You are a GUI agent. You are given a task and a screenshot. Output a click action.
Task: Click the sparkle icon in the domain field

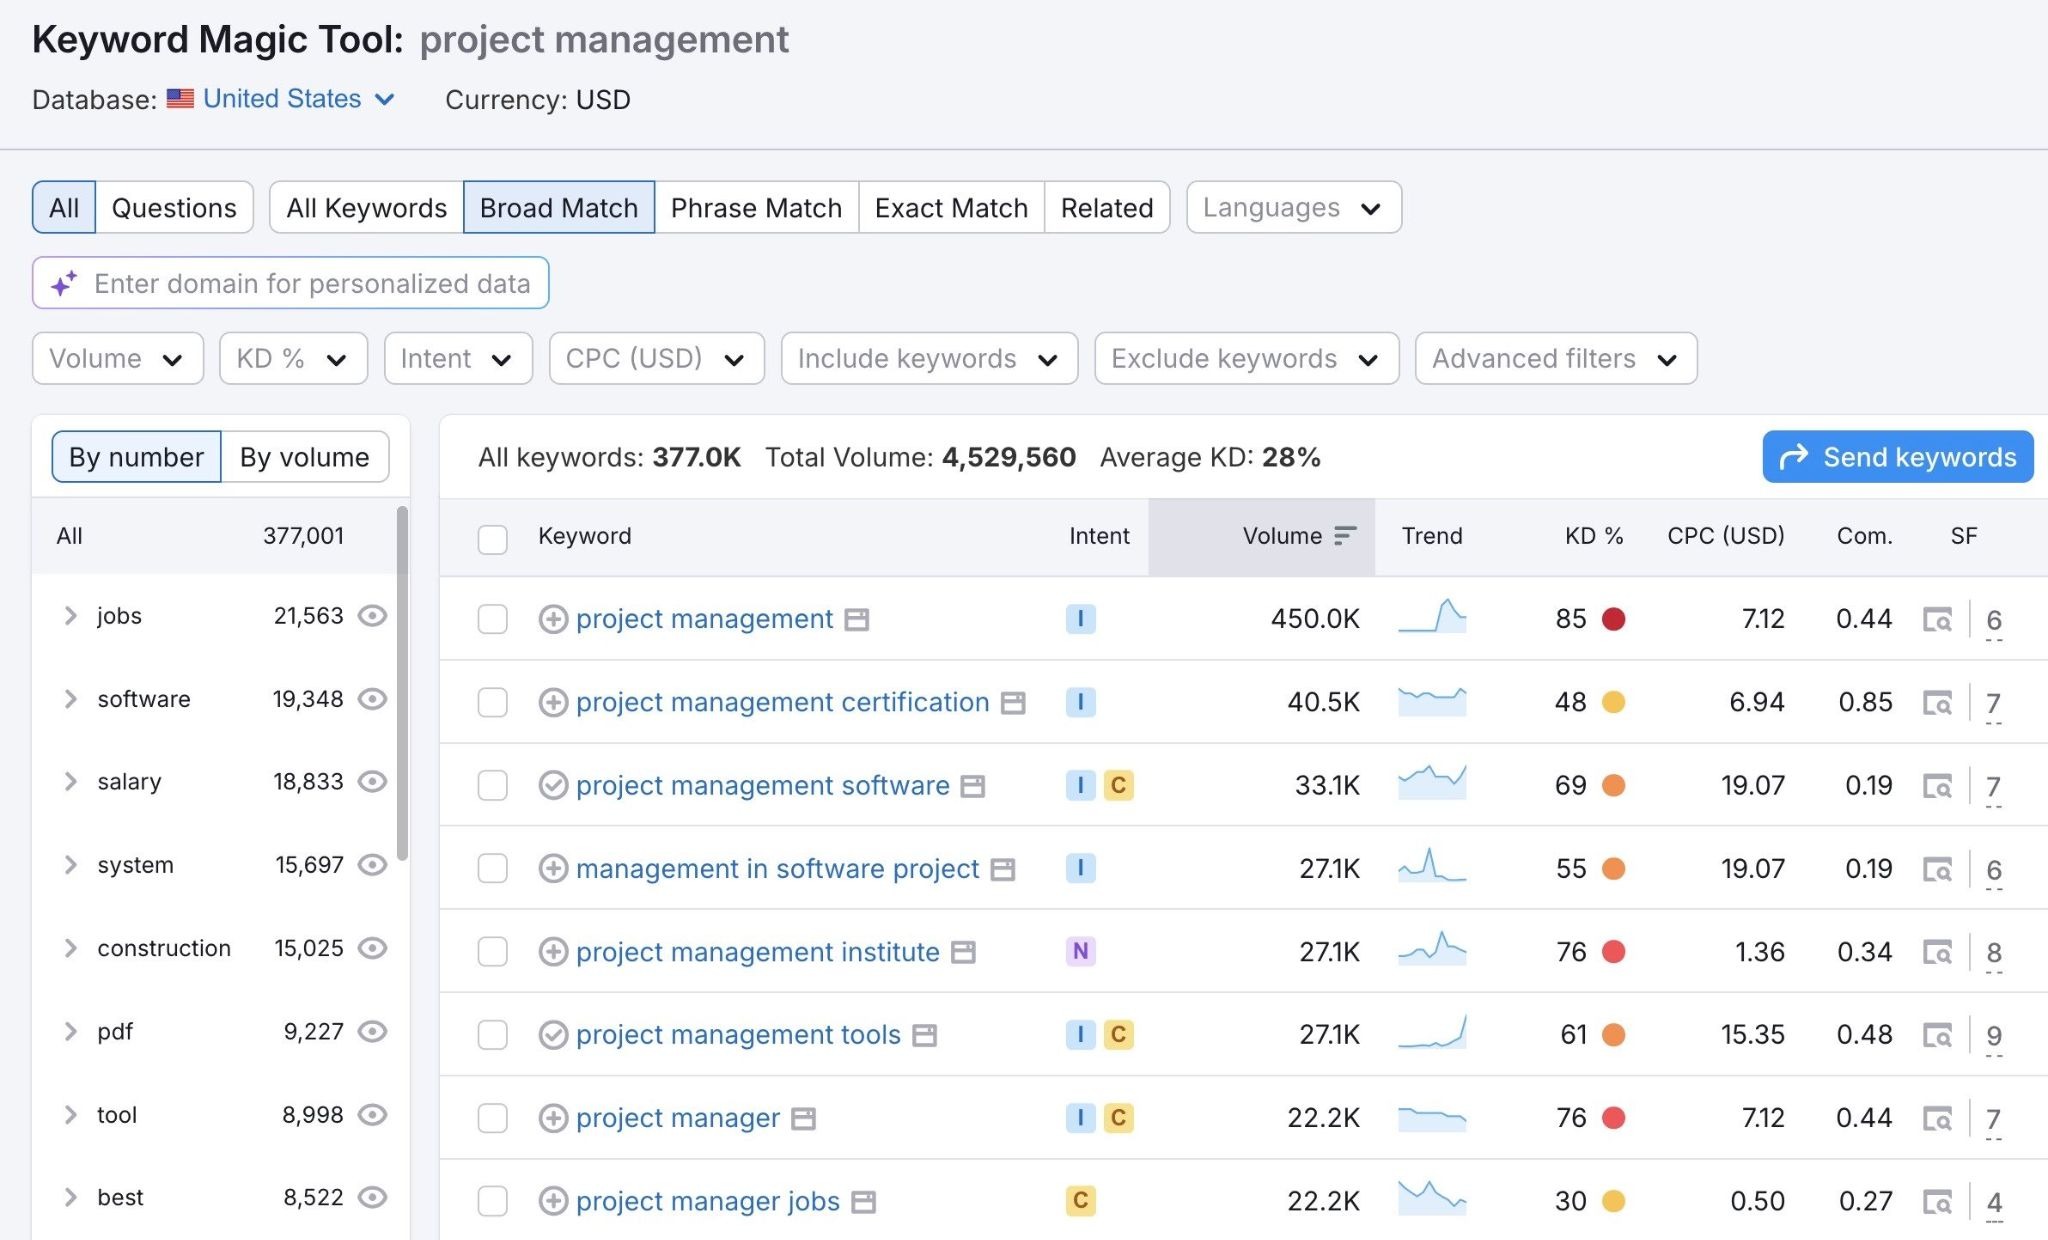(64, 284)
